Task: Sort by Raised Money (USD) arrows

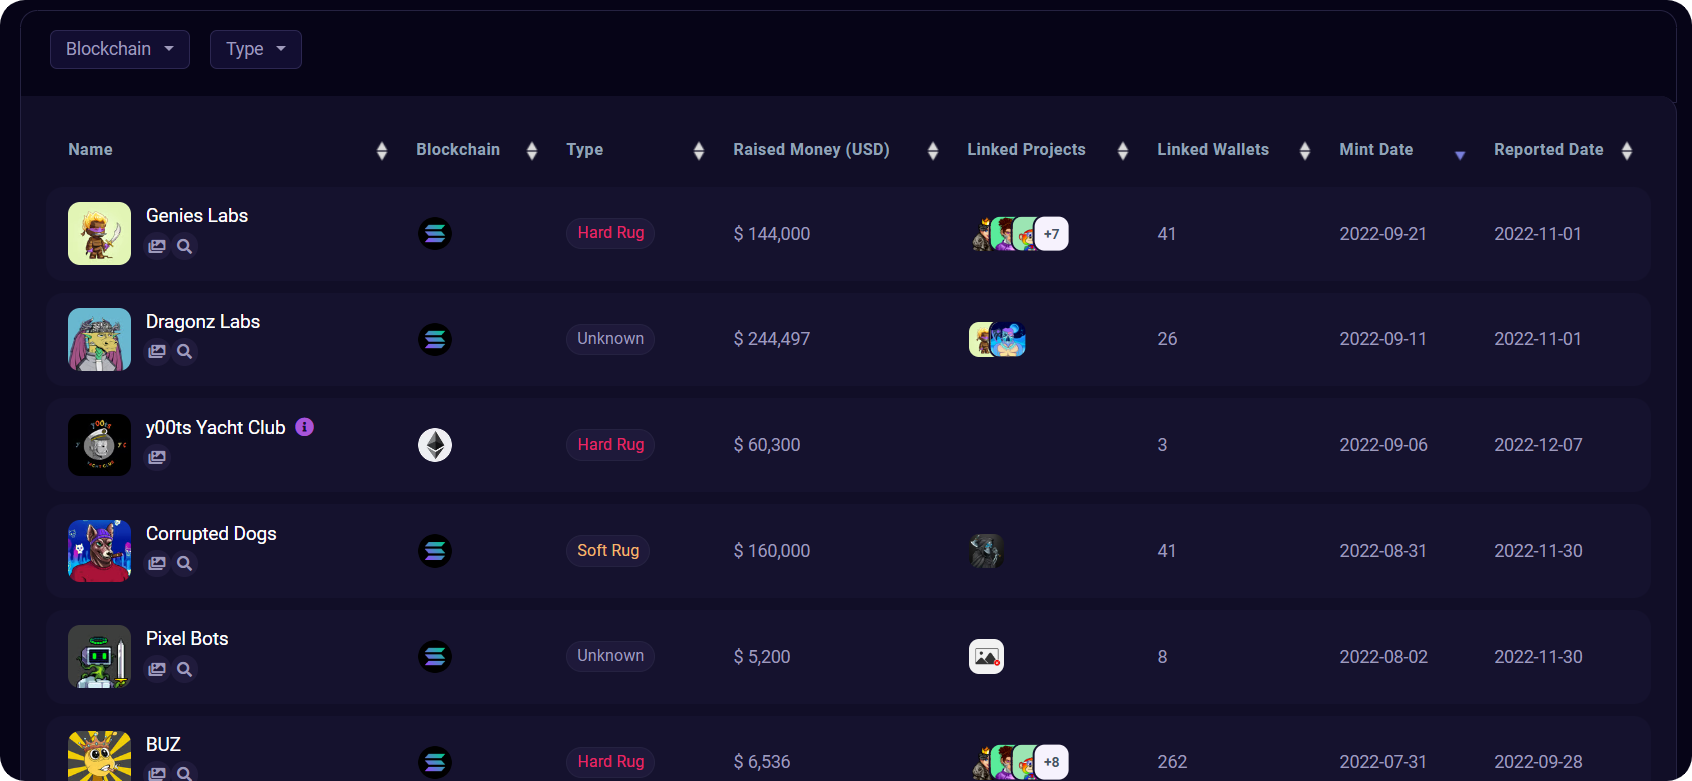Action: 933,151
